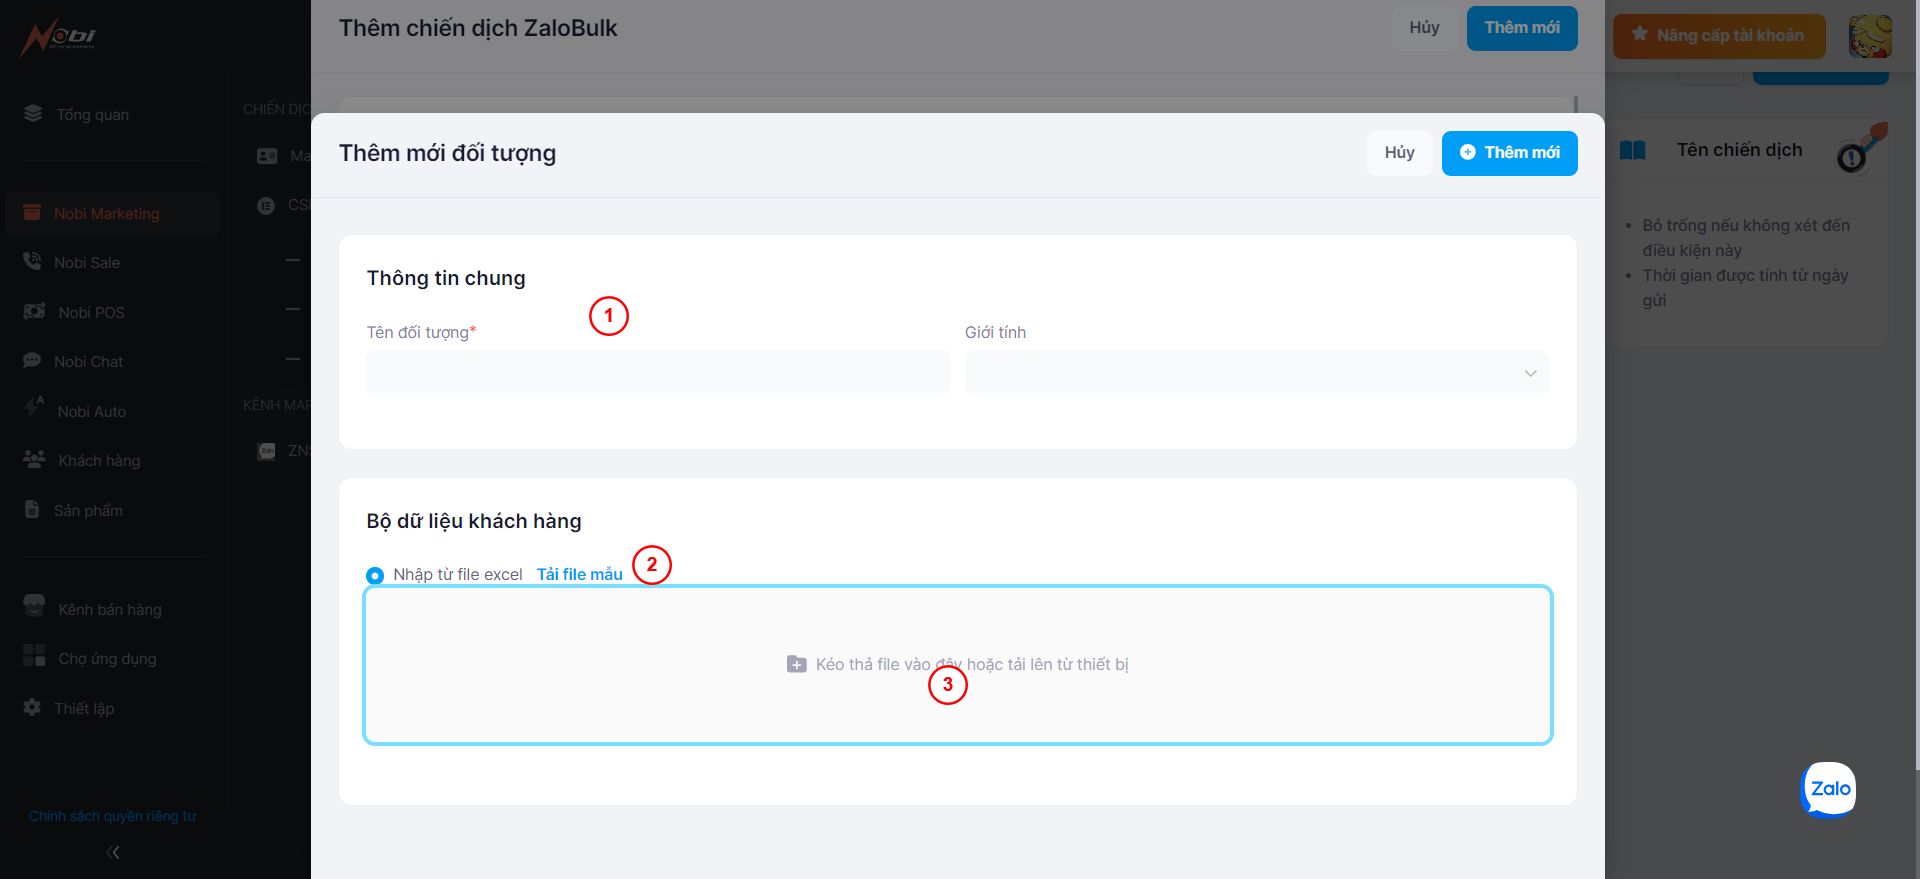
Task: Select the Nhập từ file excel radio
Action: point(375,575)
